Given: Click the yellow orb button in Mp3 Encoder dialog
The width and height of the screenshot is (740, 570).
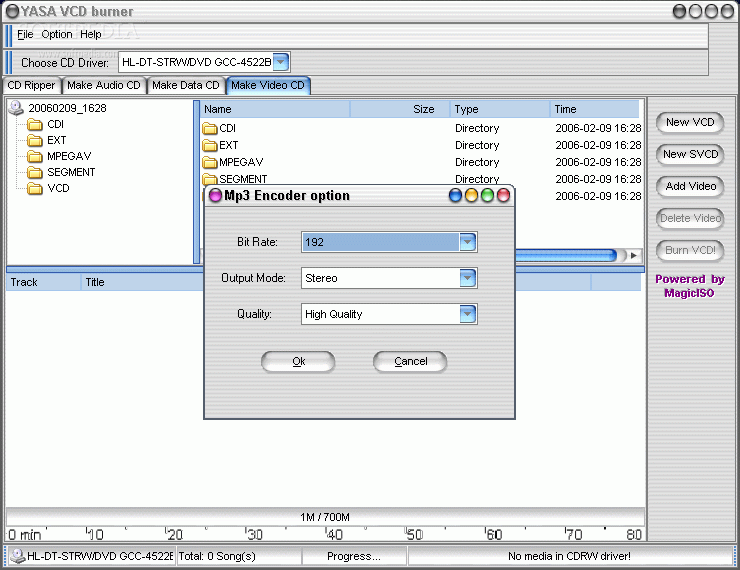Looking at the screenshot, I should (471, 195).
